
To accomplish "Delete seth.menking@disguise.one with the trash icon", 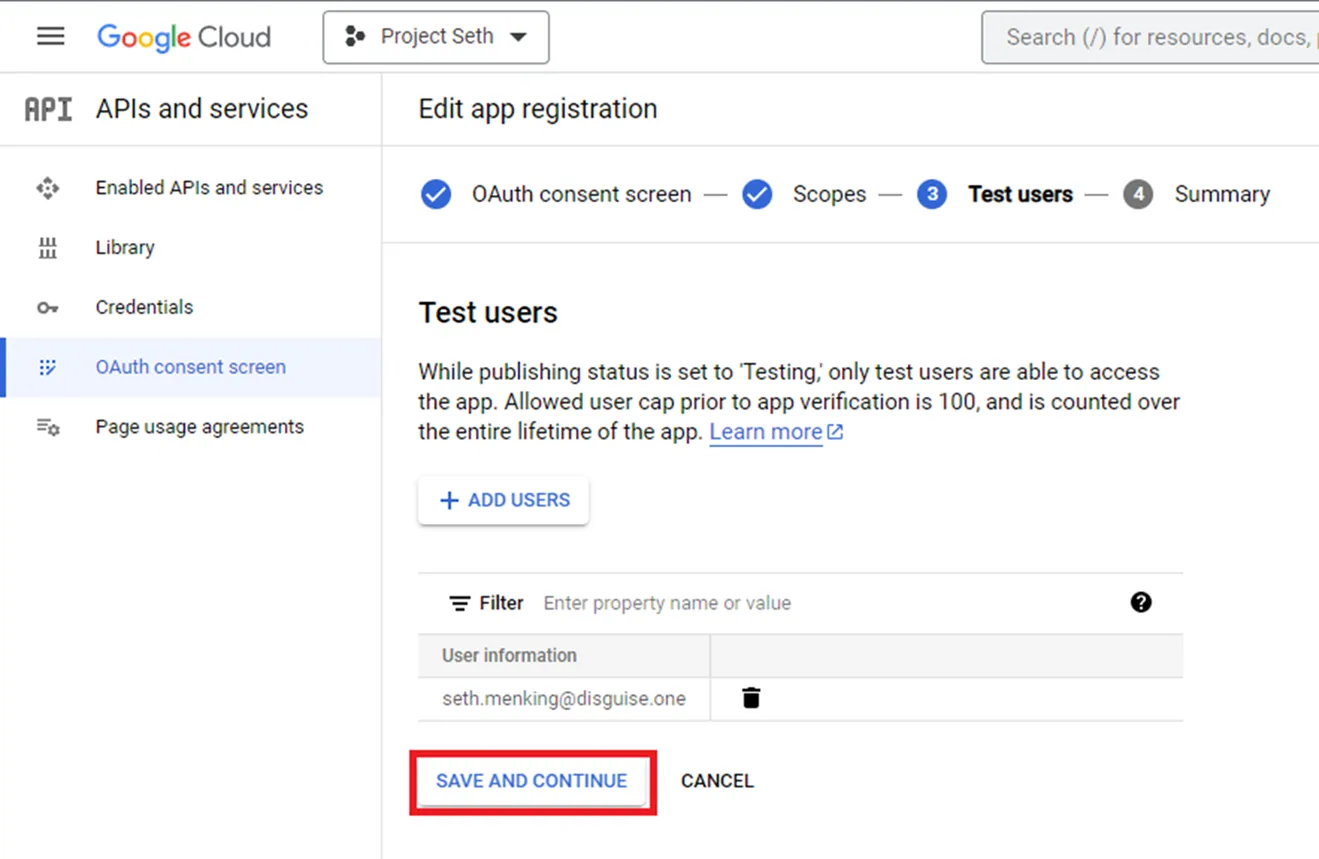I will [x=749, y=698].
